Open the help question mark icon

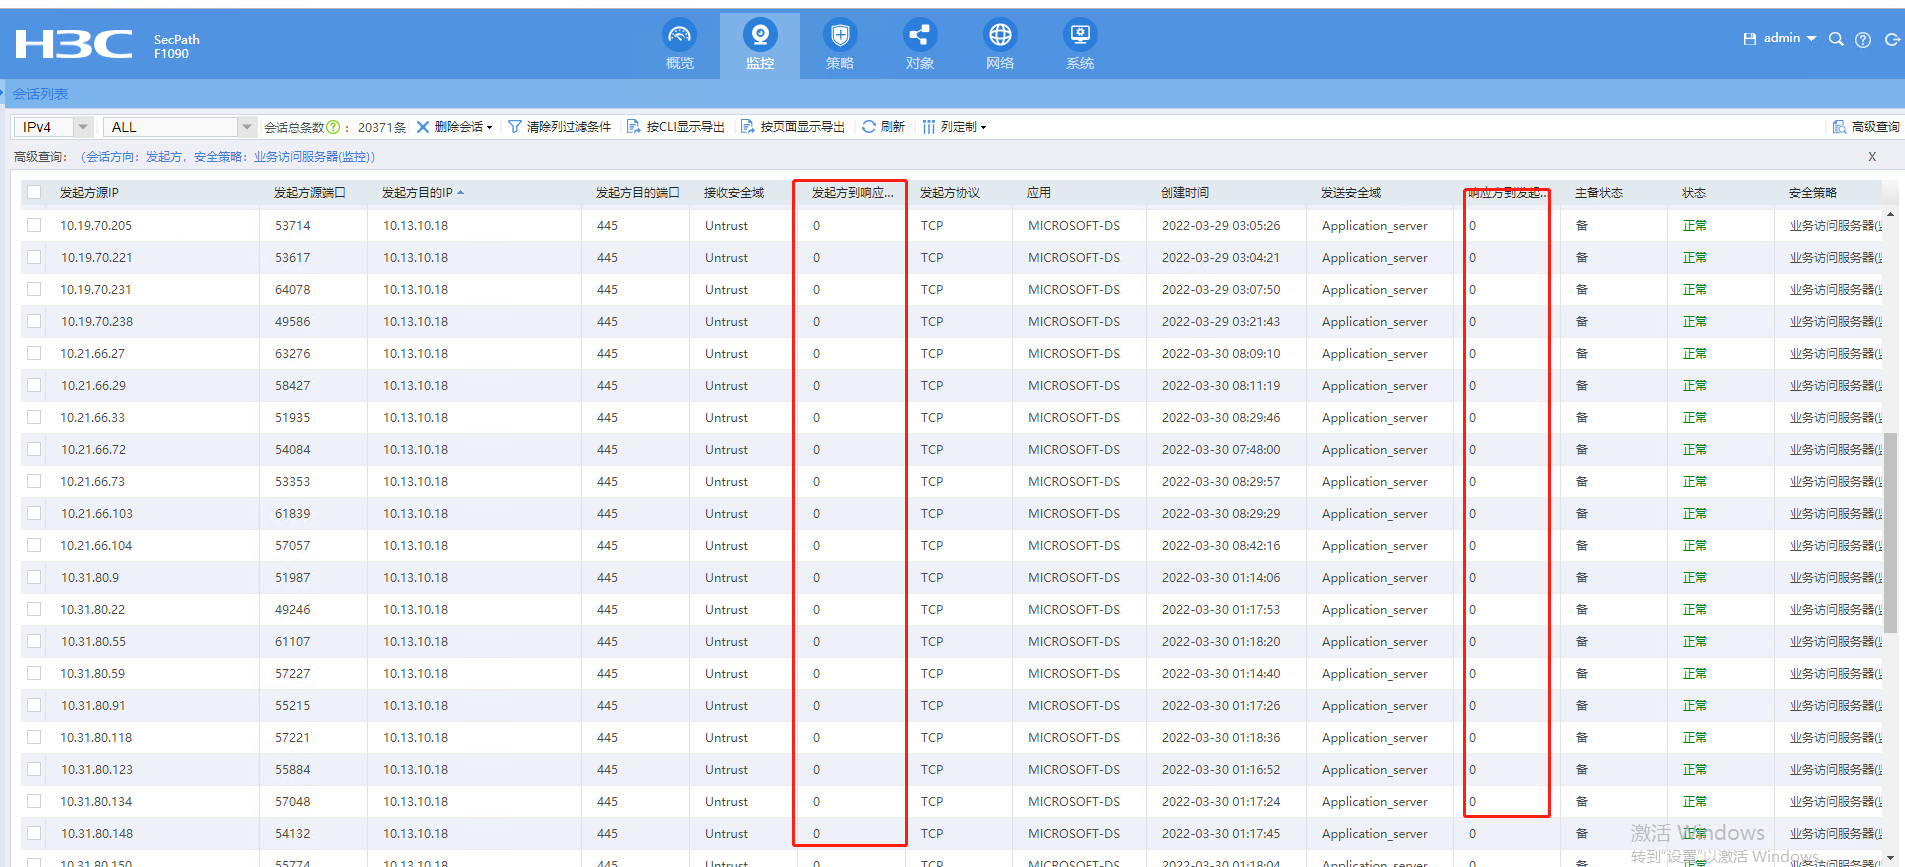[x=1863, y=40]
